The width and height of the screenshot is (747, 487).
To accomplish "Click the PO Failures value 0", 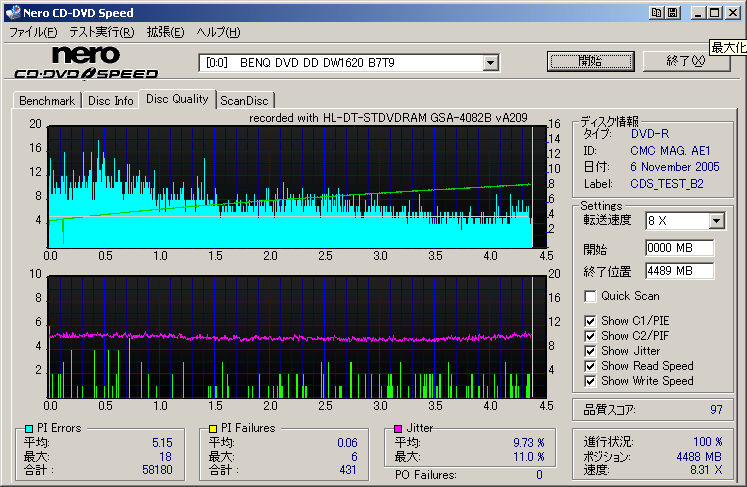I will [539, 475].
